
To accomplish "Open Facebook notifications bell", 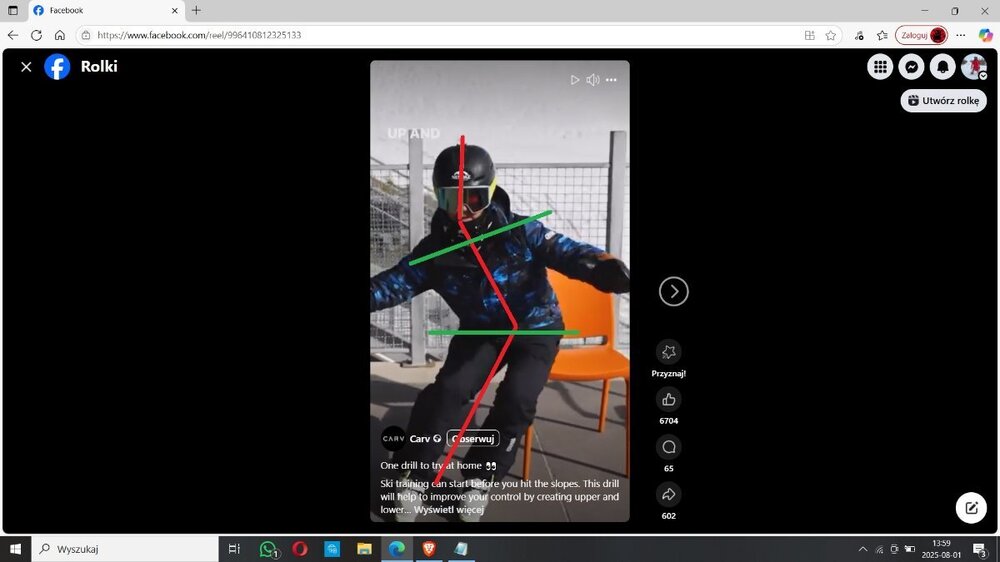I will click(x=942, y=67).
